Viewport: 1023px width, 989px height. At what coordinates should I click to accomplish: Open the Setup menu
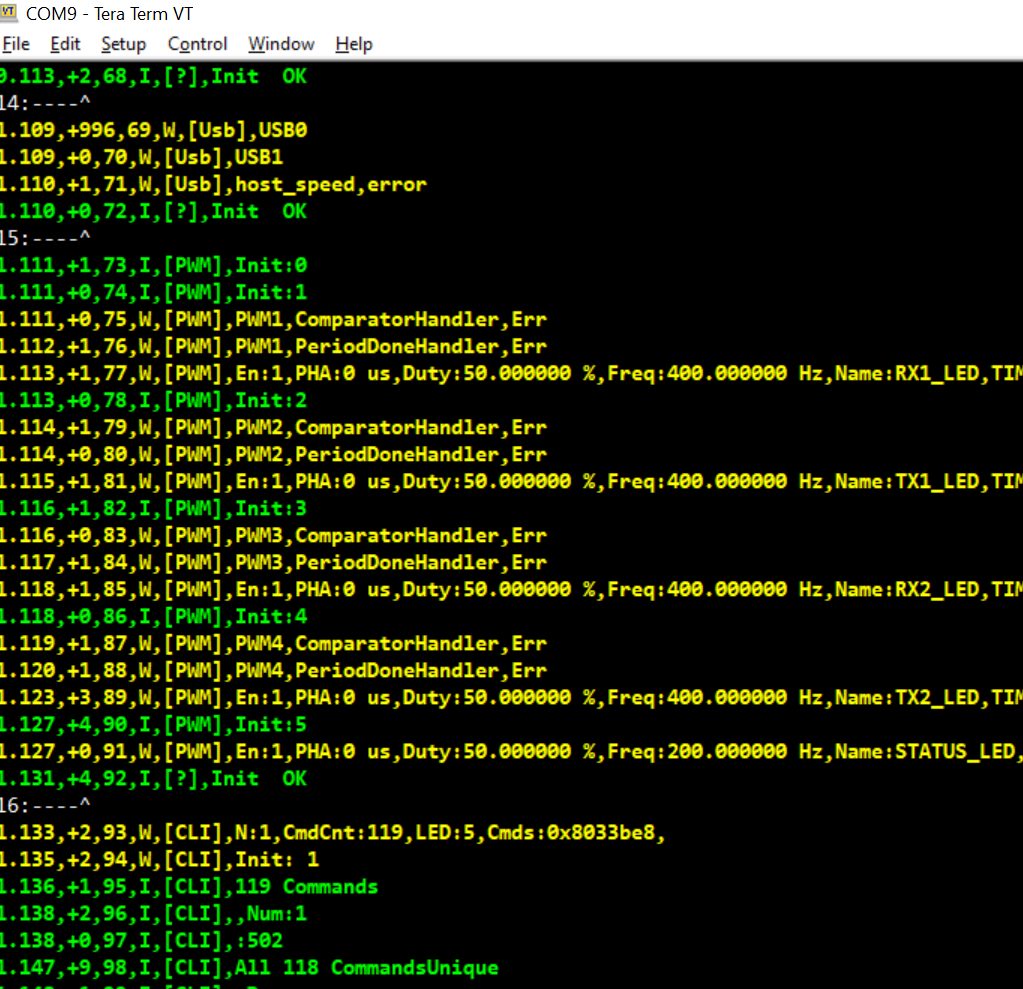point(123,44)
